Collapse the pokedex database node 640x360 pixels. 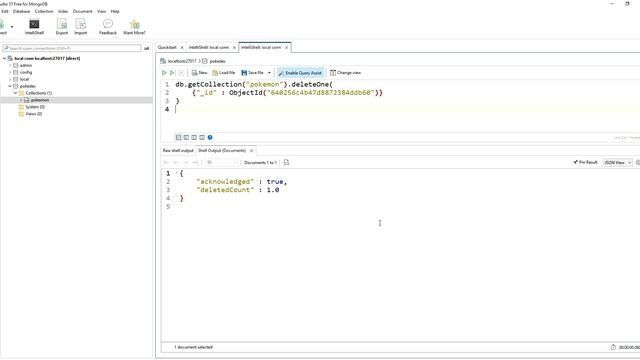[x=10, y=86]
